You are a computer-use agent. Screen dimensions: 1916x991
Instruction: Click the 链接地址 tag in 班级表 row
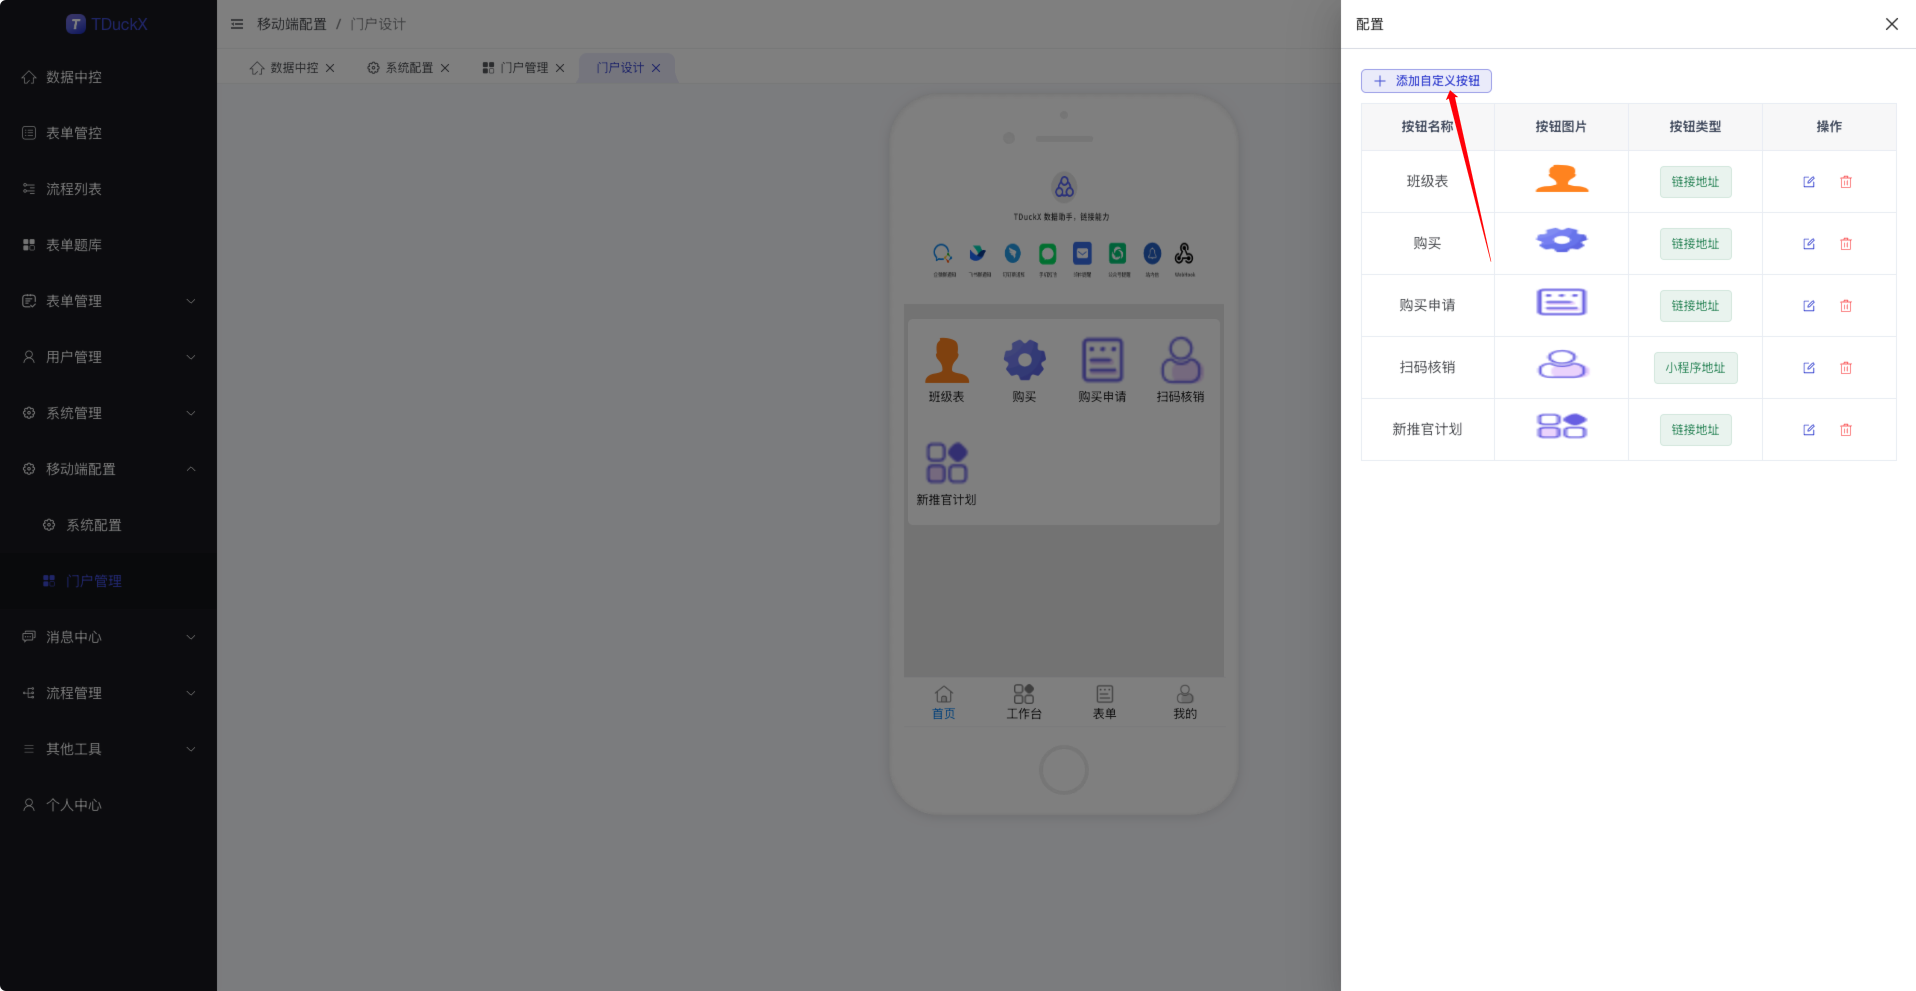pos(1695,182)
